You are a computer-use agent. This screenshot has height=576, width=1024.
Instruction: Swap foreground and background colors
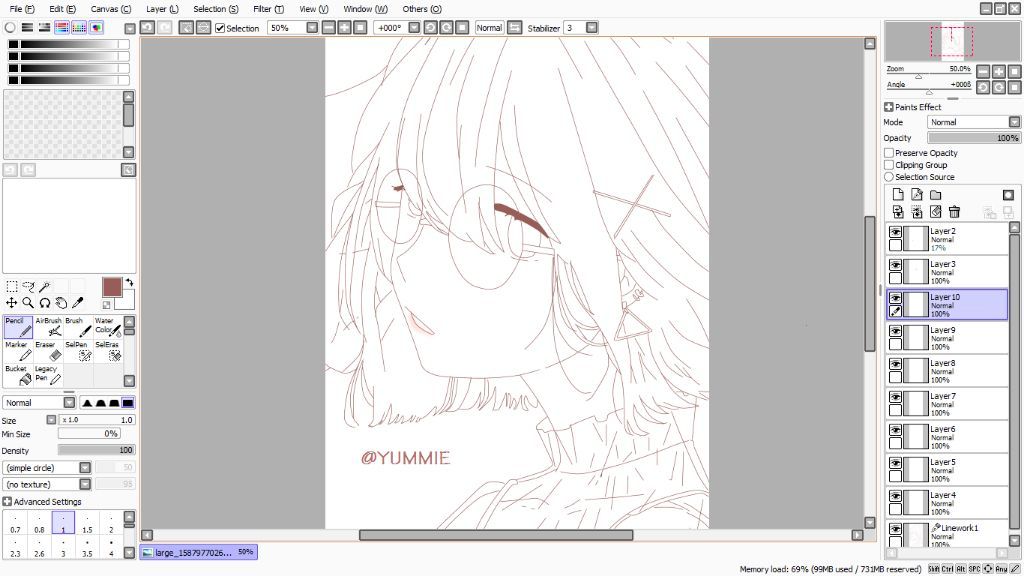pos(129,282)
